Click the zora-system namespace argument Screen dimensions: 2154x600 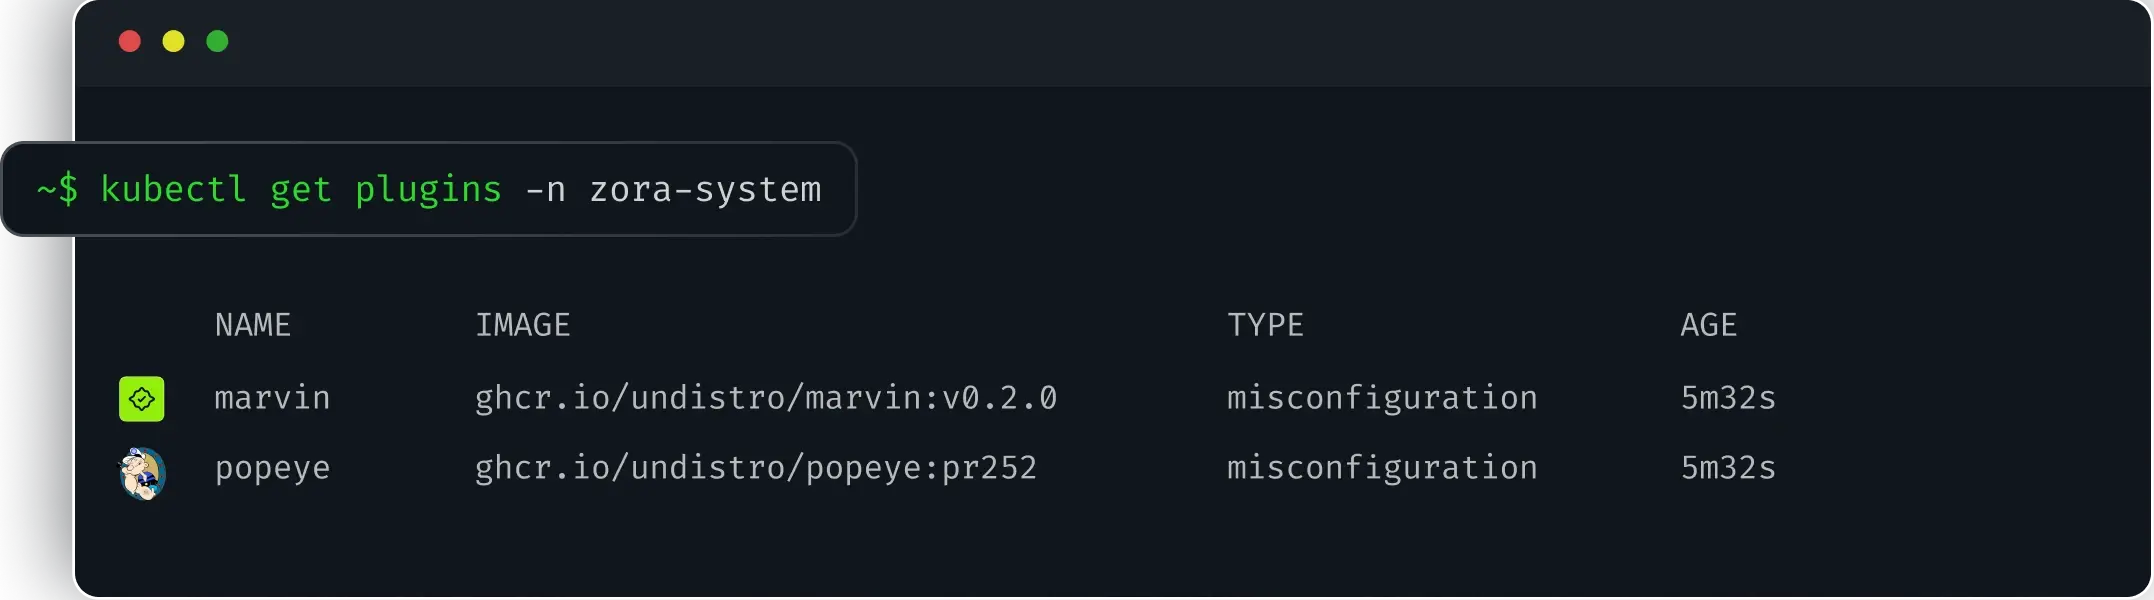pos(705,189)
